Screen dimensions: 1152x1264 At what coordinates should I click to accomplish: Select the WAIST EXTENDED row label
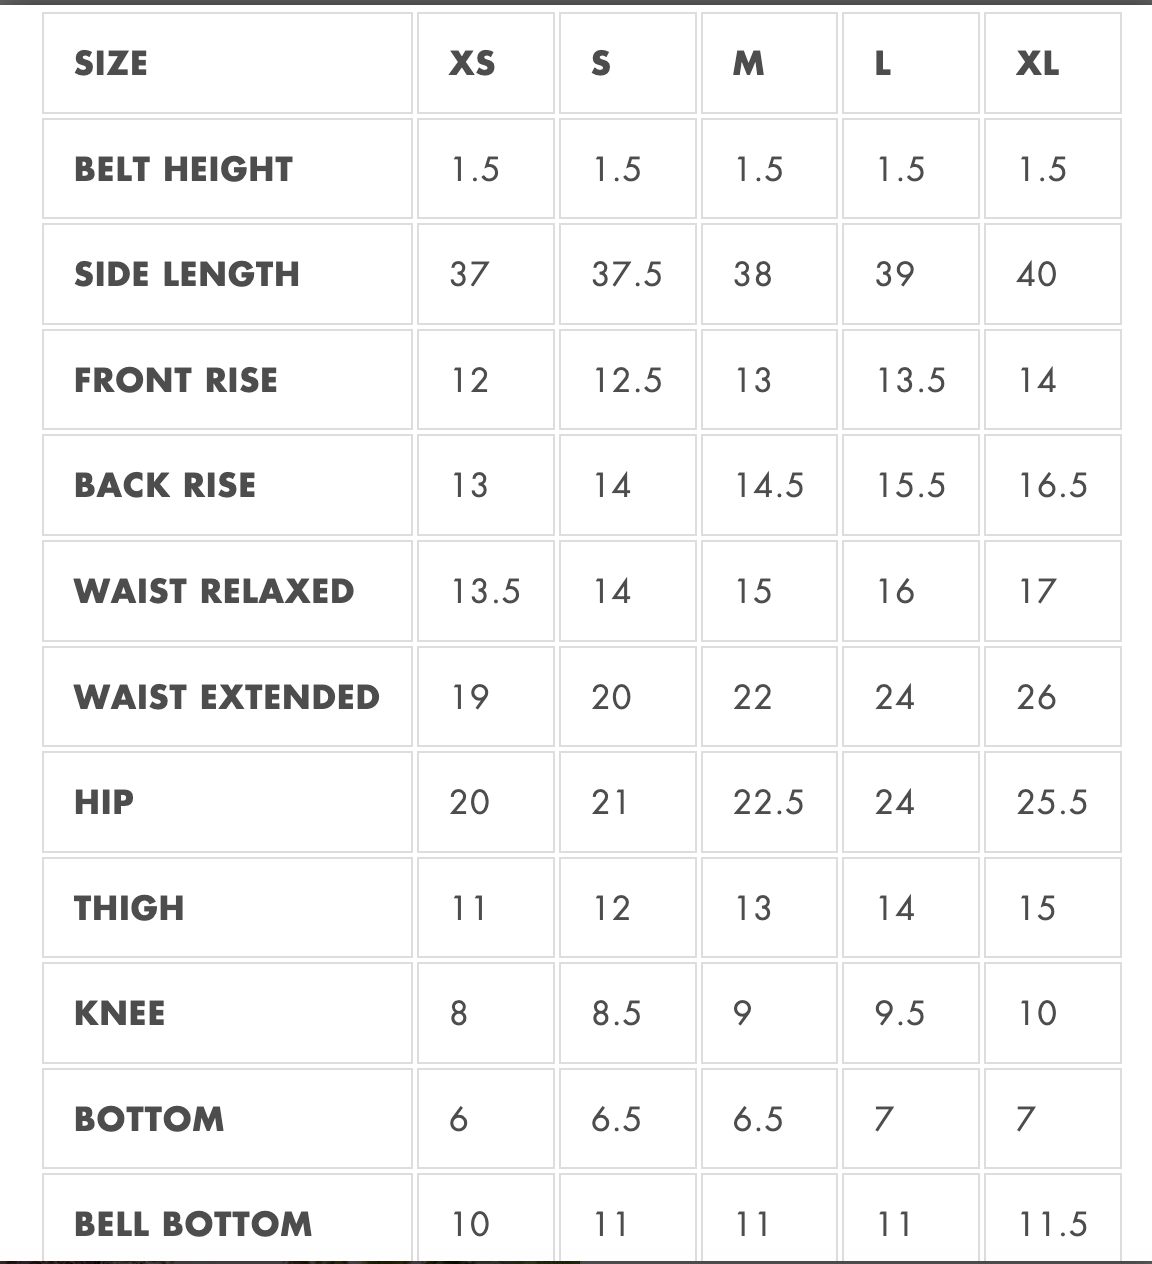click(227, 697)
